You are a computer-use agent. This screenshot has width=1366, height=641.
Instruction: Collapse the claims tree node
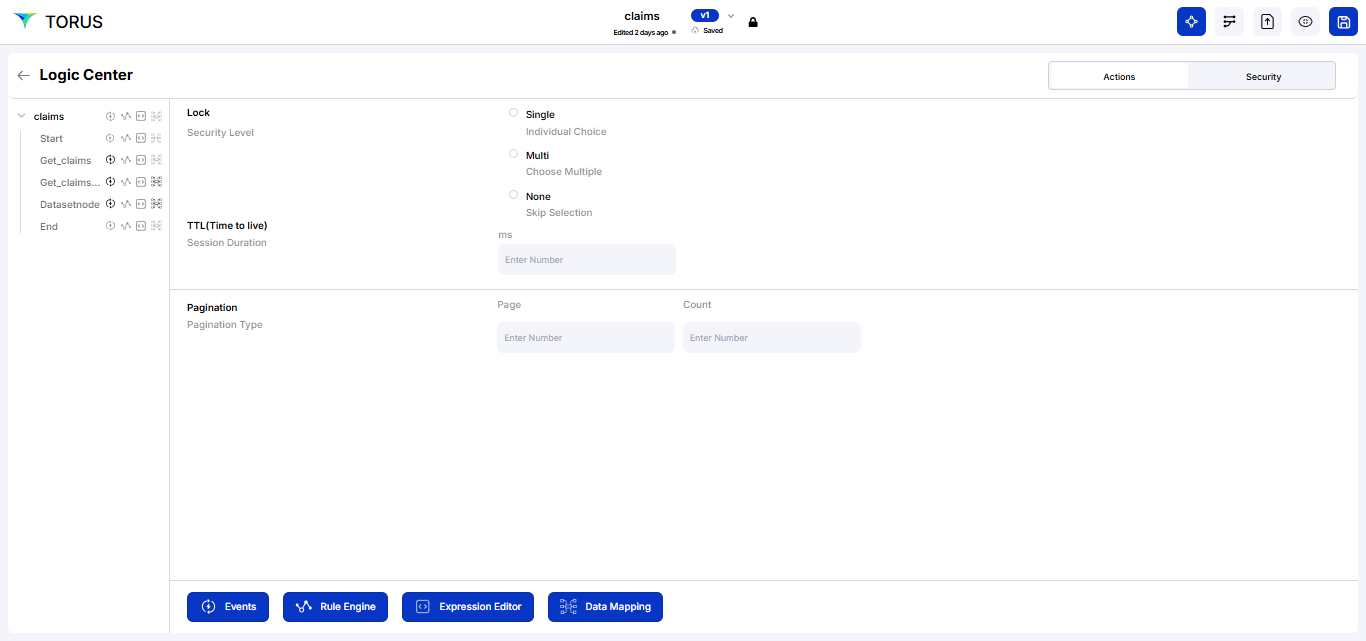click(x=22, y=116)
